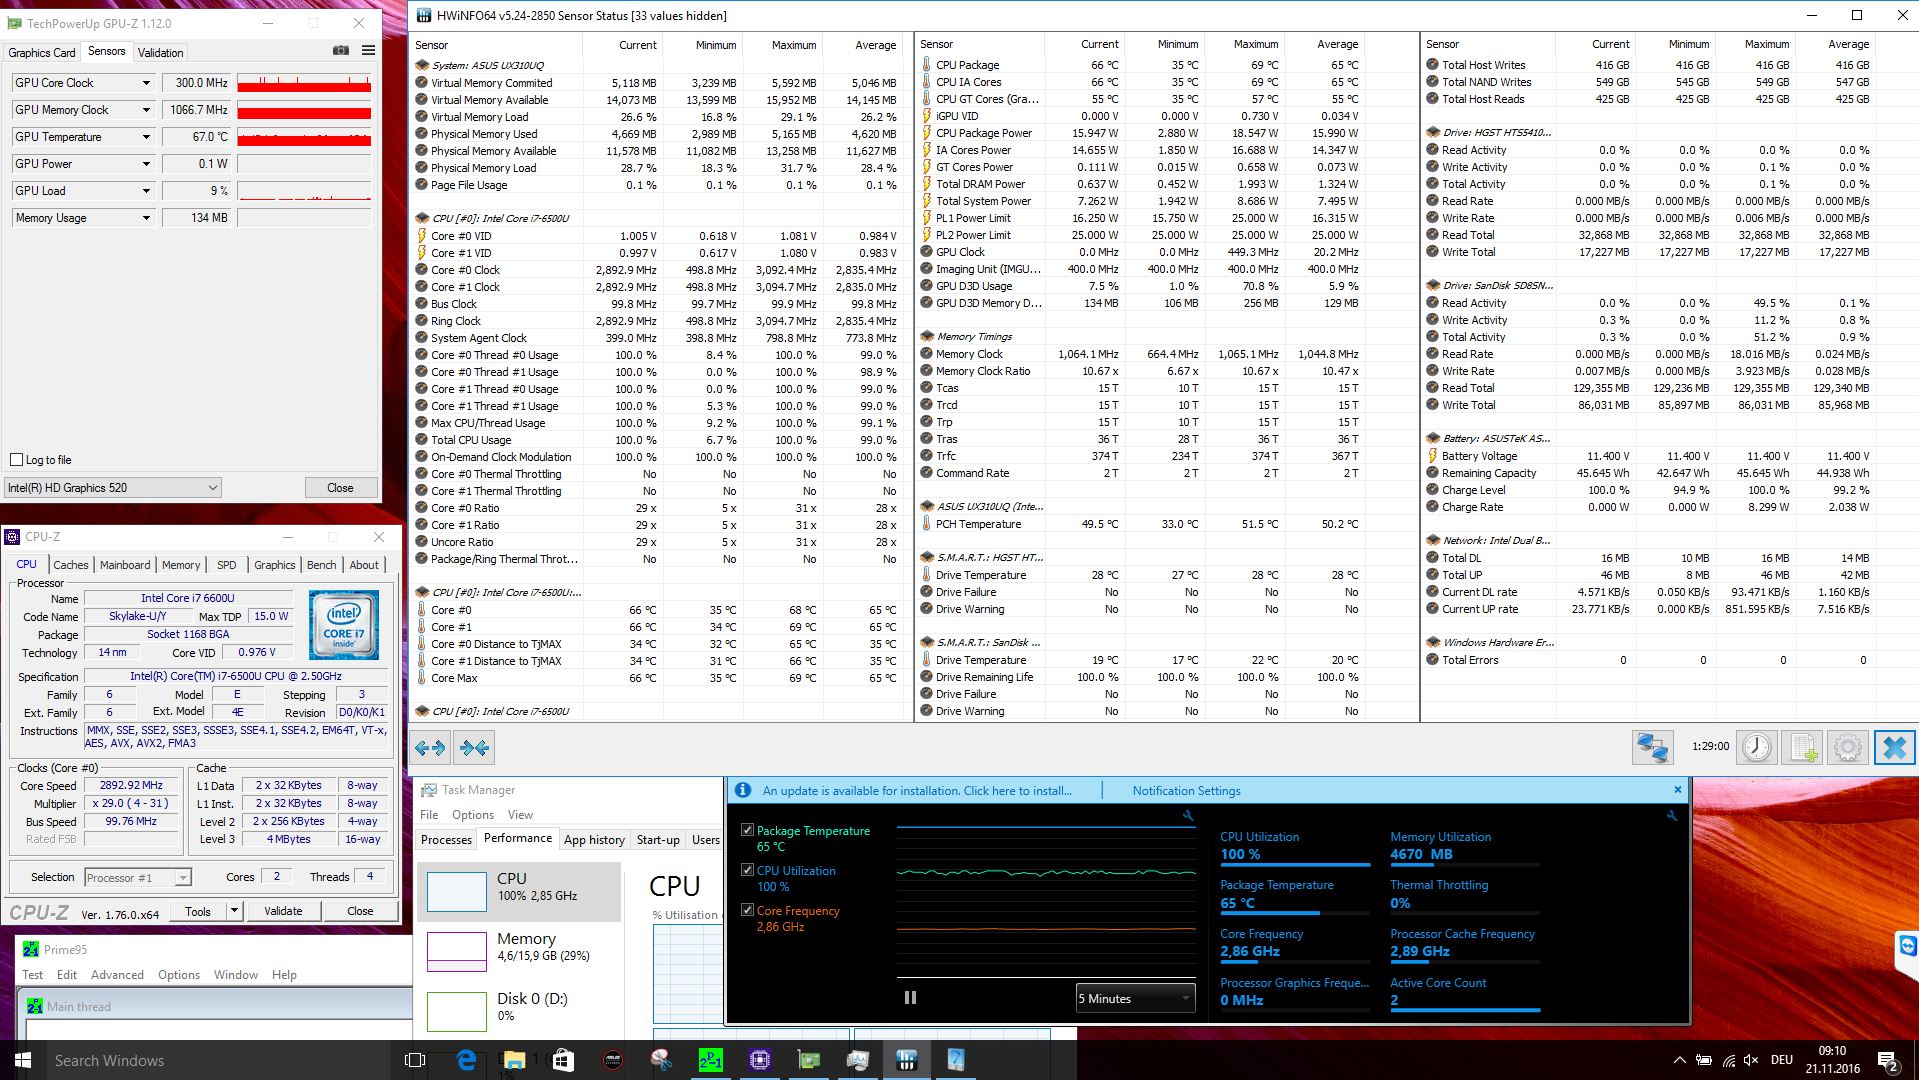This screenshot has width=1919, height=1080.
Task: Click HWiNFO blue X close sensors icon
Action: click(1894, 747)
